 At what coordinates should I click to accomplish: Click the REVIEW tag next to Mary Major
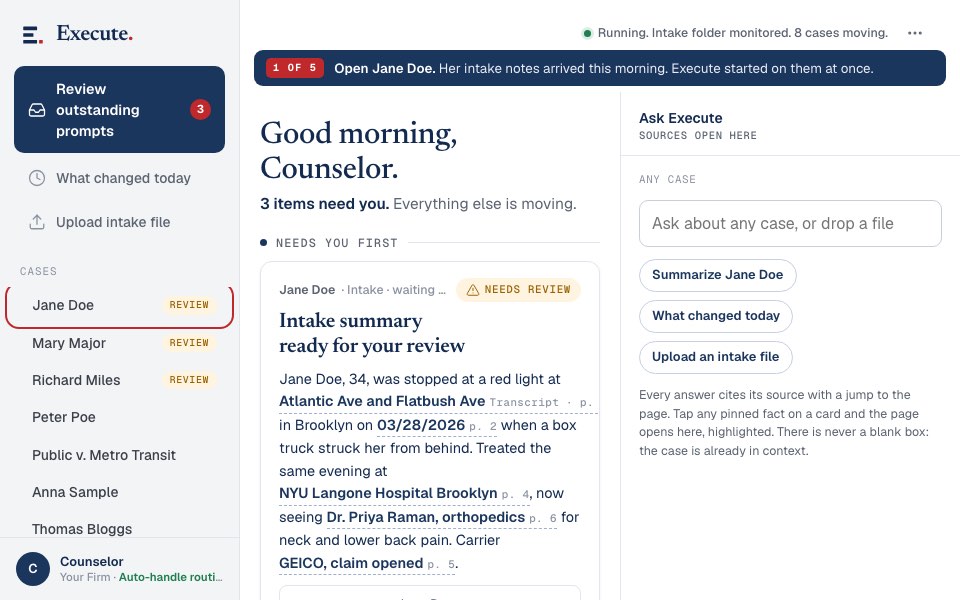pyautogui.click(x=189, y=343)
